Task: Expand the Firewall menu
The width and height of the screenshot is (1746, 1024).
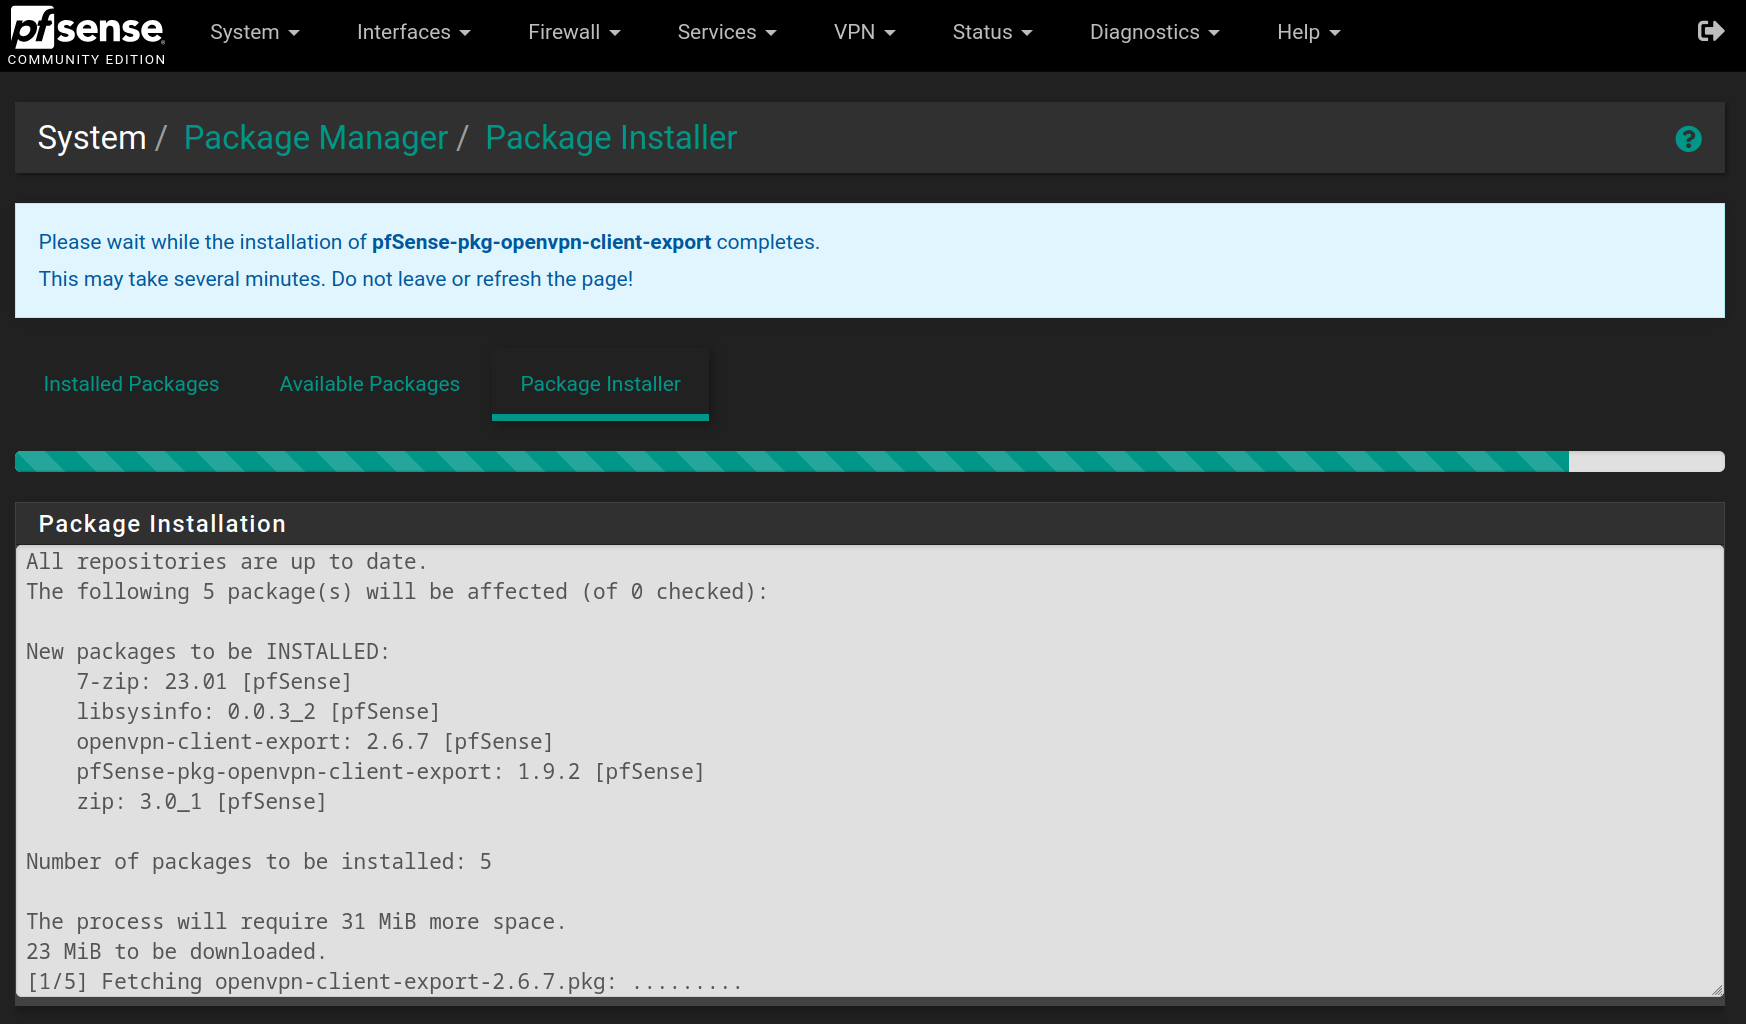Action: coord(575,32)
